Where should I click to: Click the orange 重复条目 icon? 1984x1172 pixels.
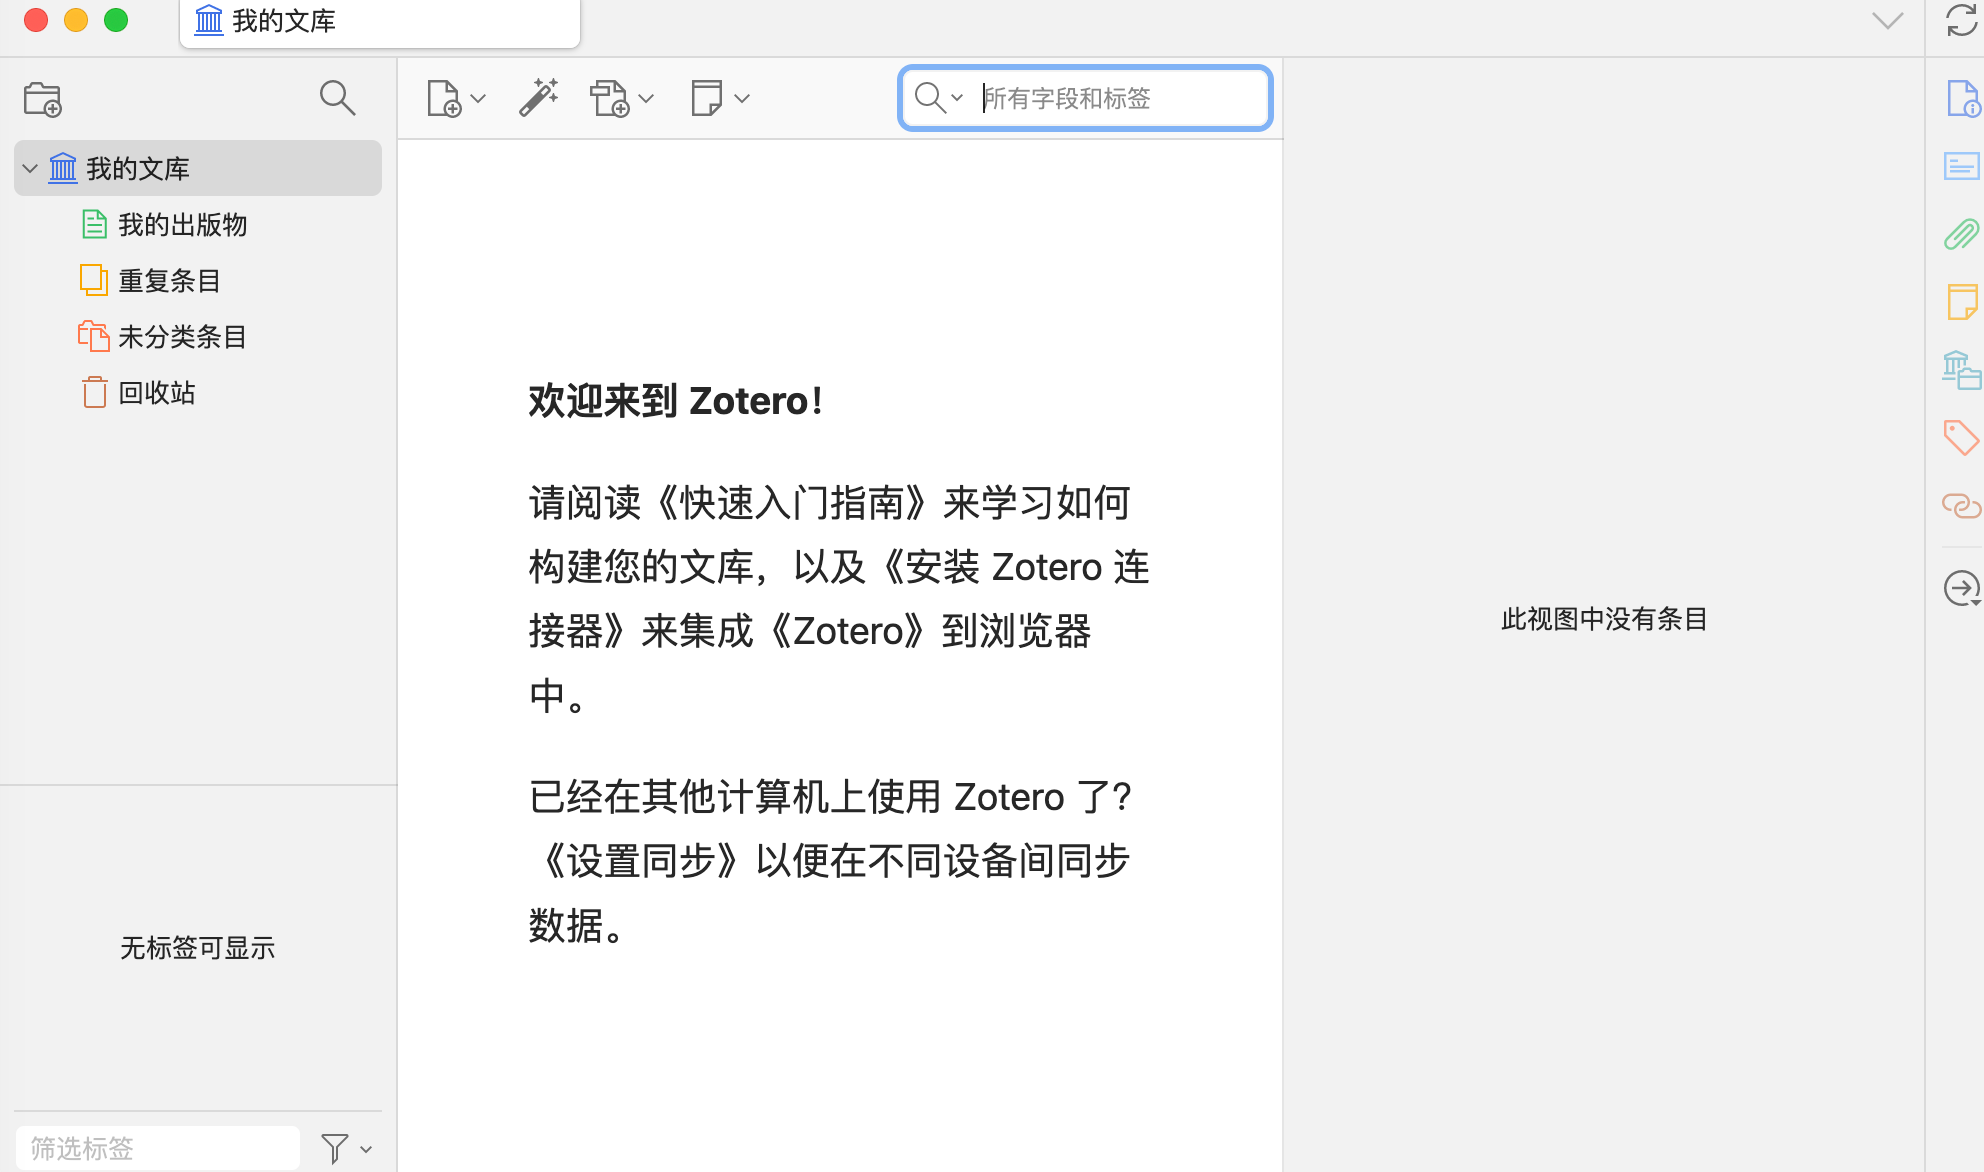tap(94, 280)
